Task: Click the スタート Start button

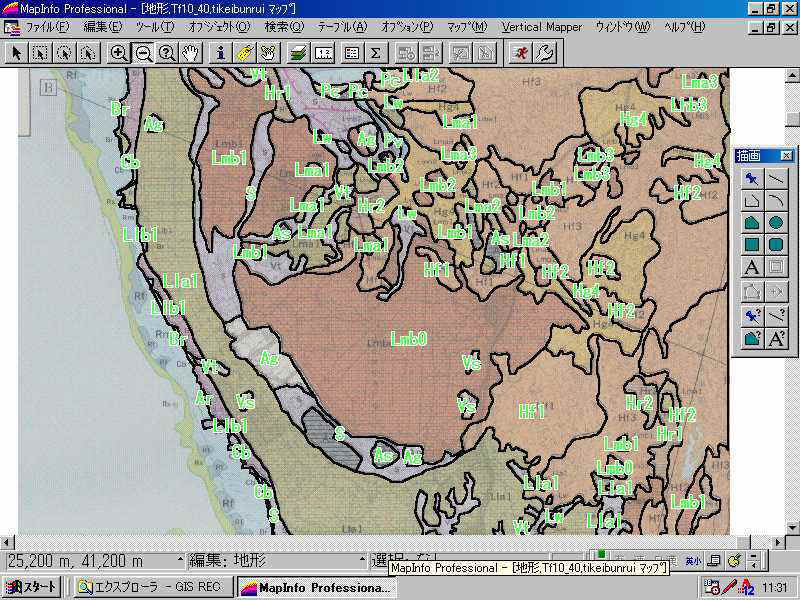Action: pos(33,587)
